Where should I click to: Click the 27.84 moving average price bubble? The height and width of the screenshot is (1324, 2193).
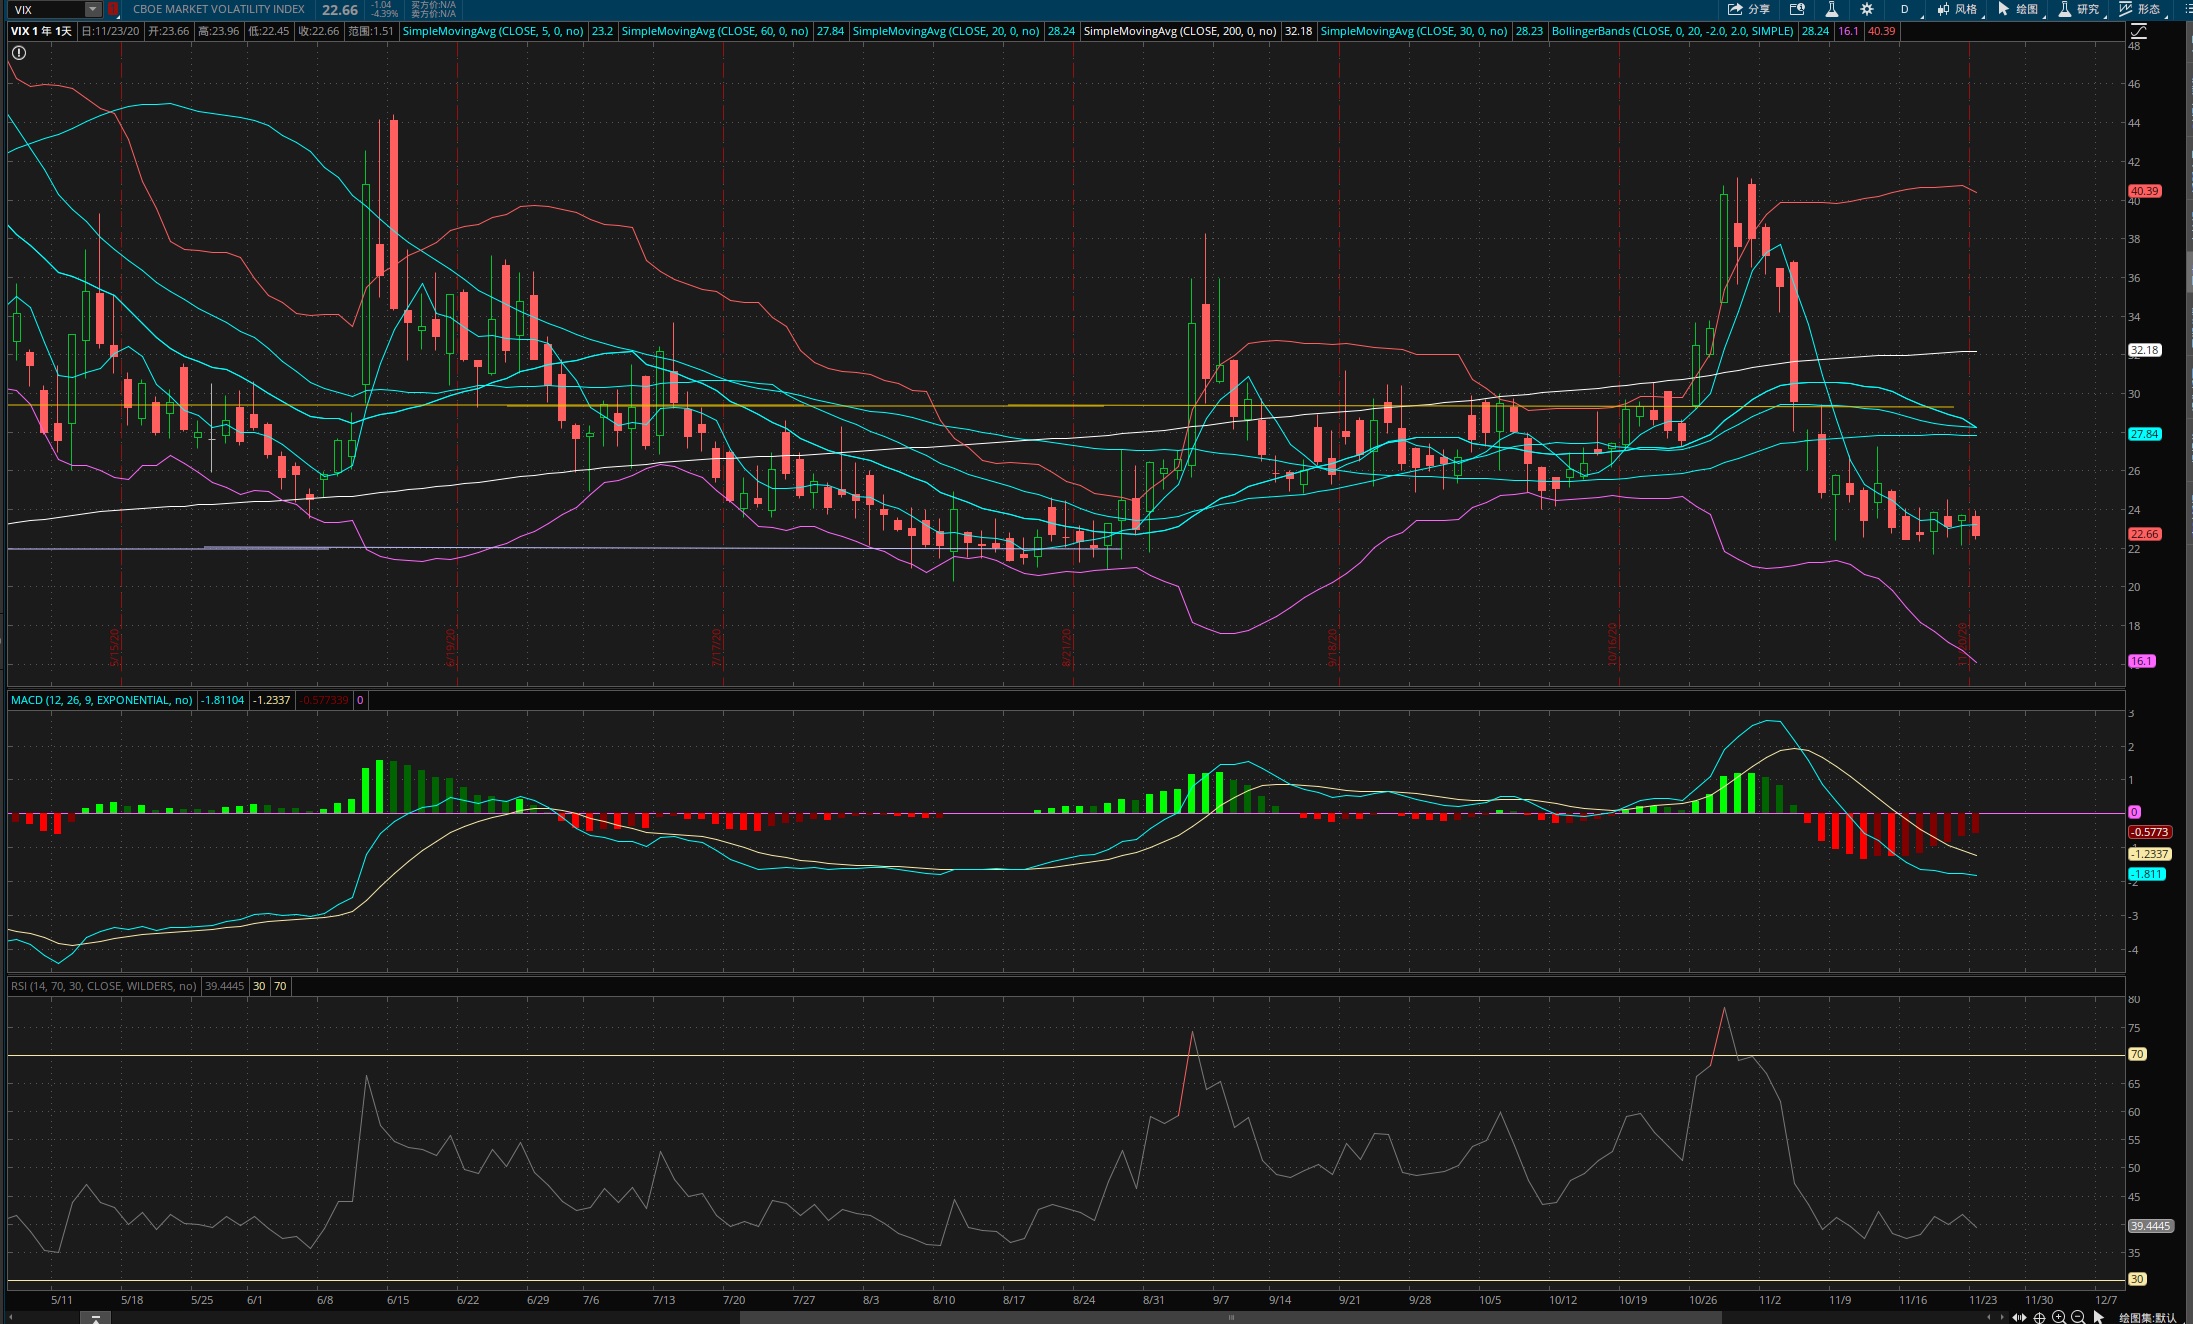(2144, 434)
